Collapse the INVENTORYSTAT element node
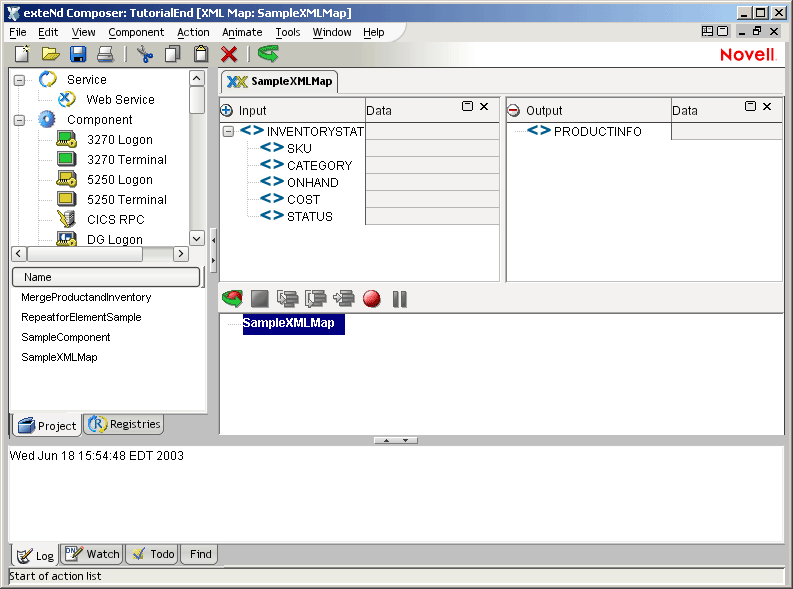793x589 pixels. [x=229, y=131]
